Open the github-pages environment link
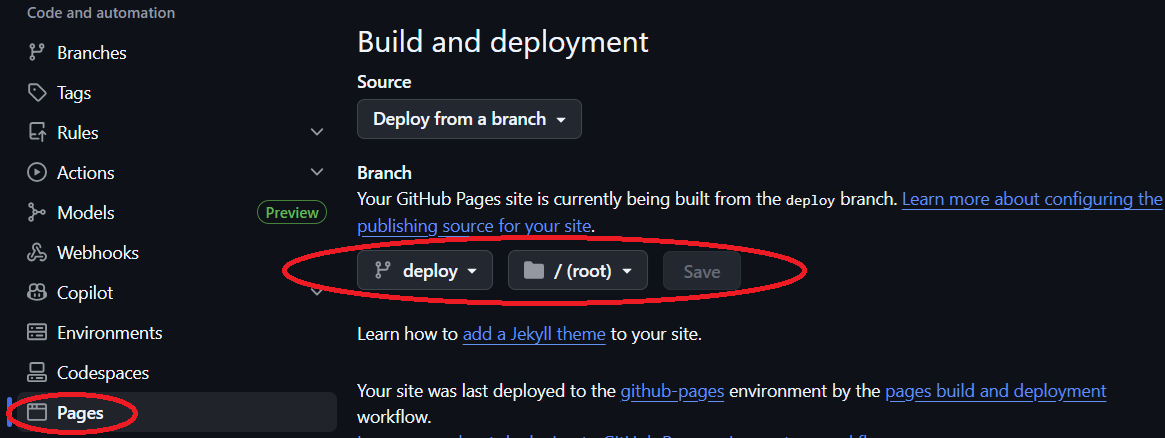Viewport: 1165px width, 438px height. pyautogui.click(x=672, y=391)
